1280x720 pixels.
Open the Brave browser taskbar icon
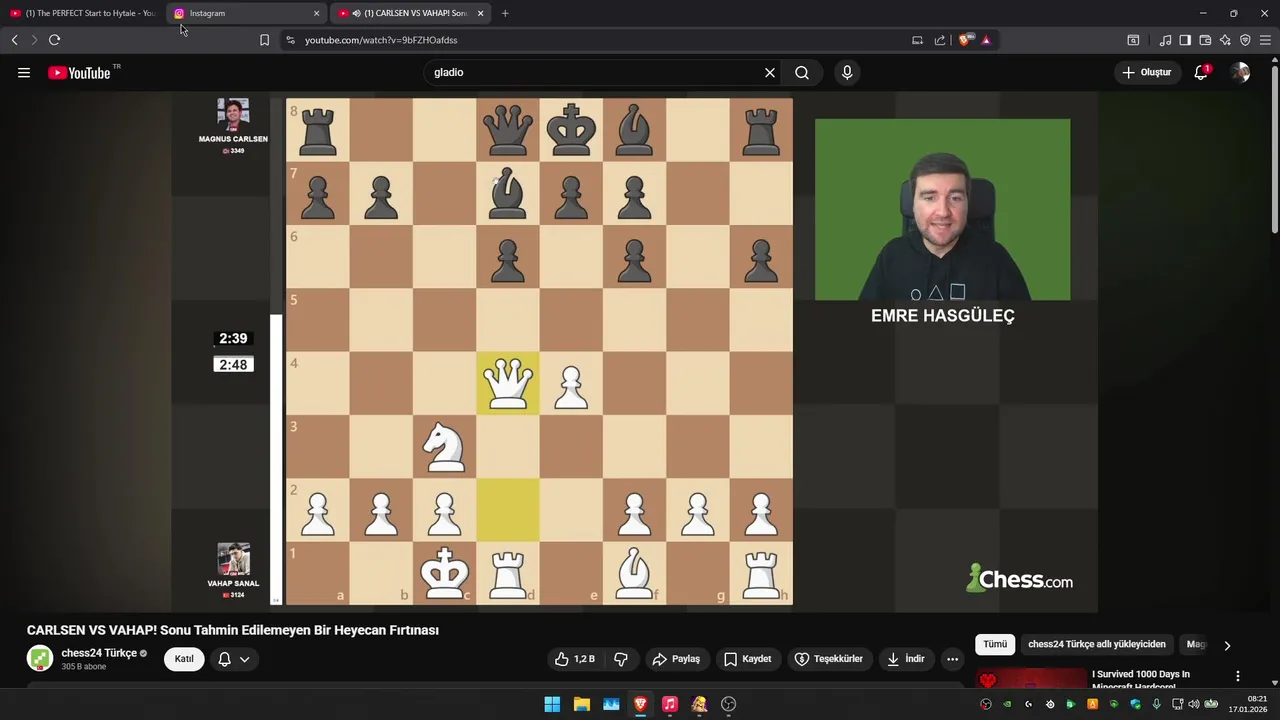tap(641, 704)
